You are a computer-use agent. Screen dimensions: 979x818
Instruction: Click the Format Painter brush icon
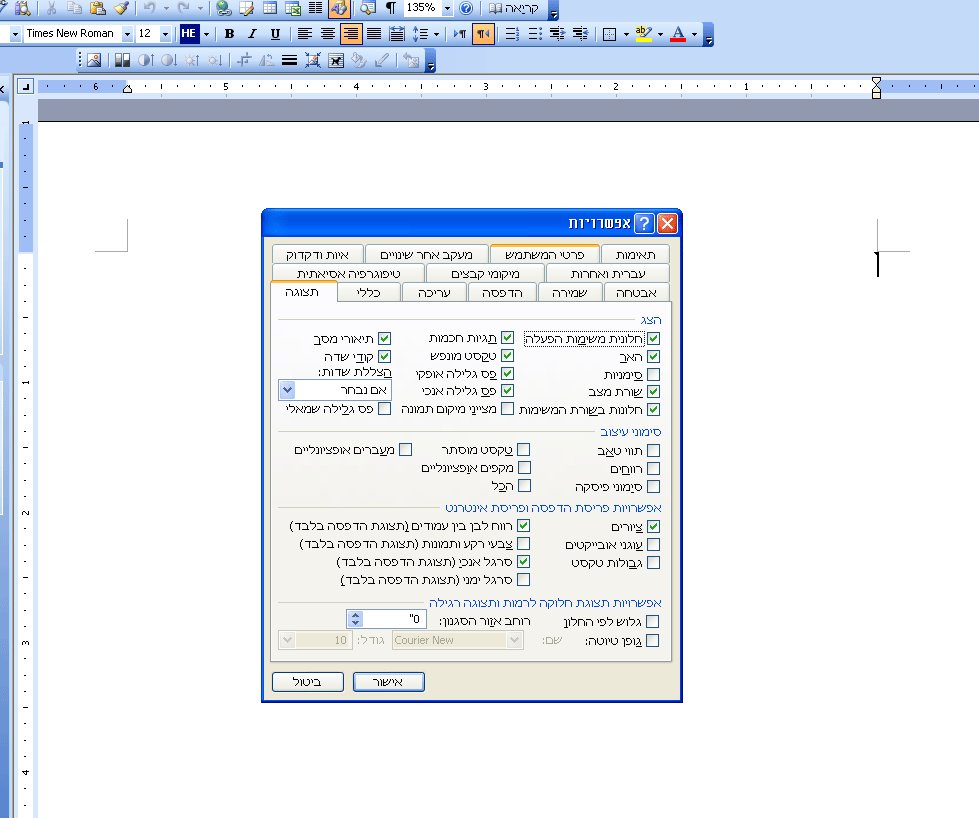[121, 8]
